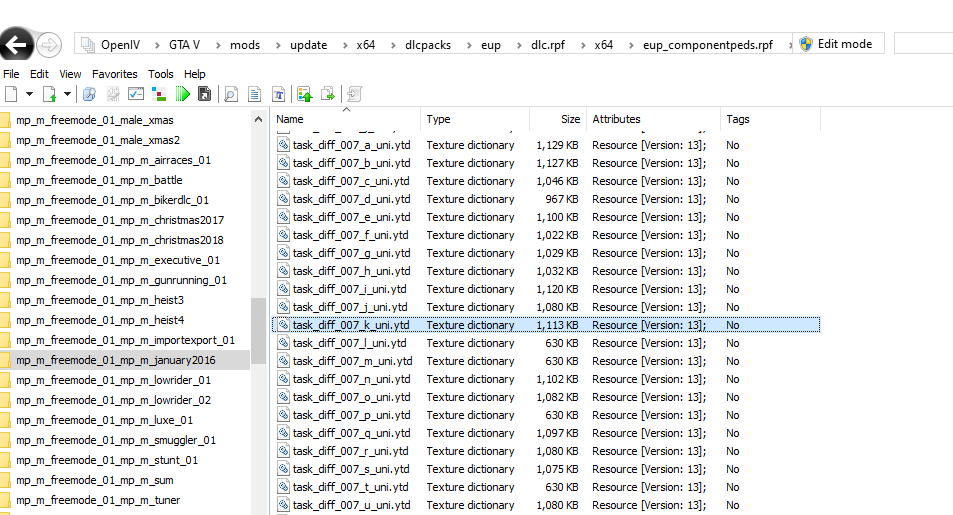Click the grayed-out checklist pencil toolbar icon
This screenshot has height=515, width=953.
pyautogui.click(x=113, y=94)
